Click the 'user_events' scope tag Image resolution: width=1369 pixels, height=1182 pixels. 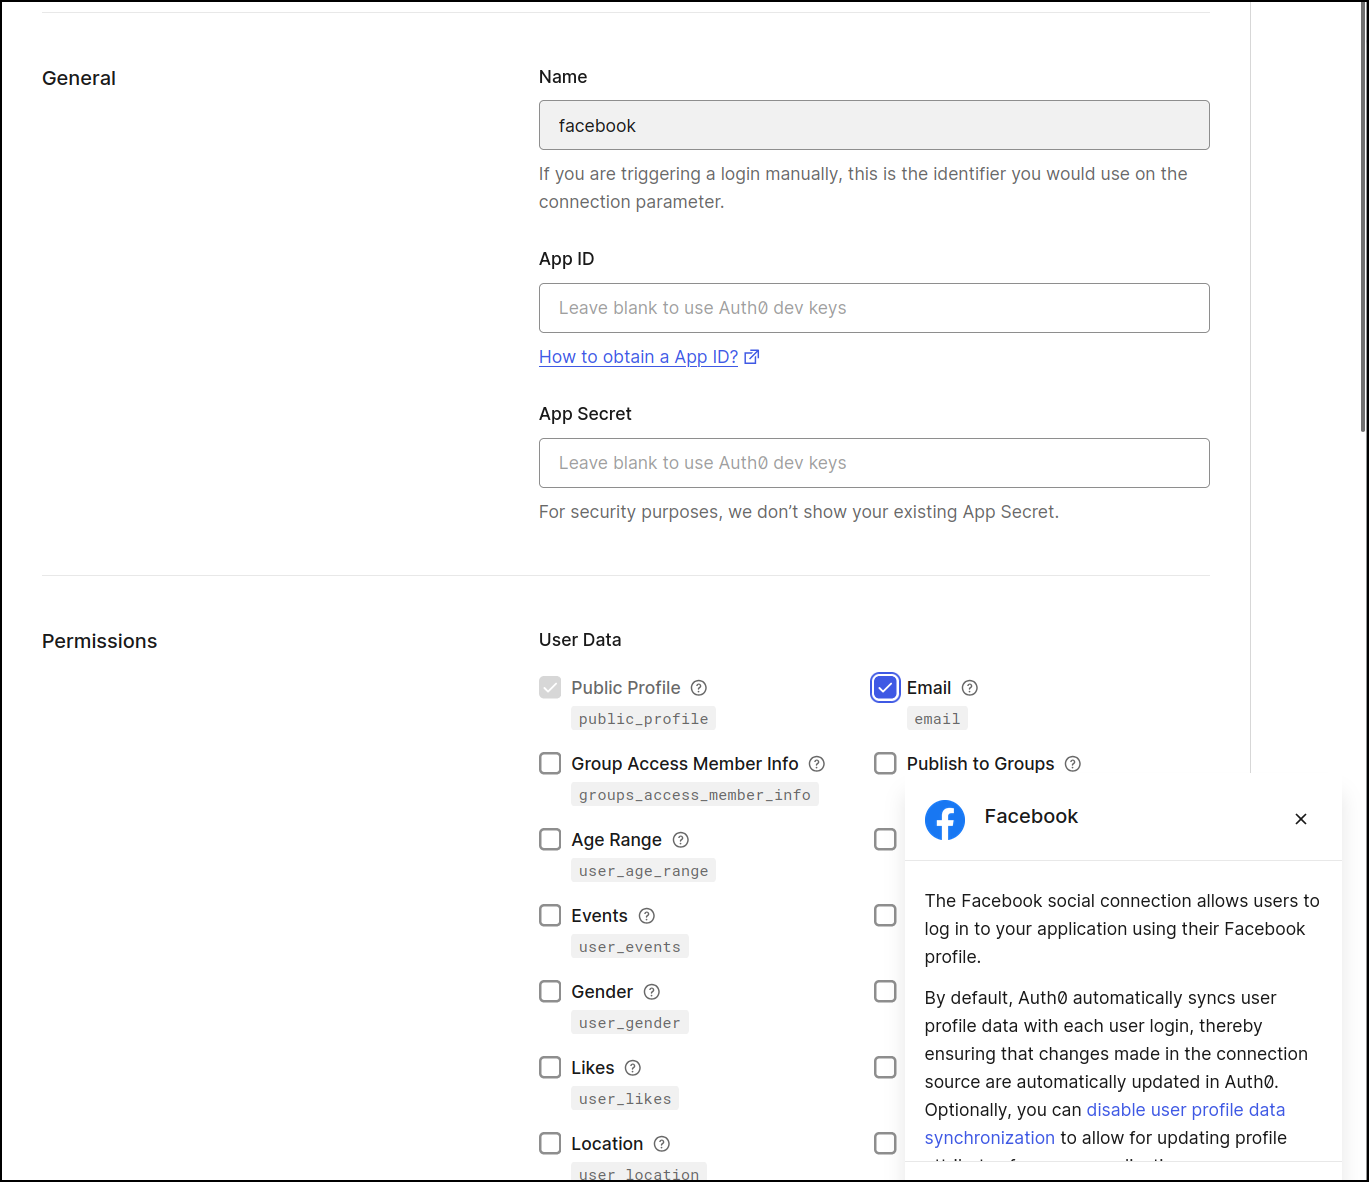click(x=630, y=947)
